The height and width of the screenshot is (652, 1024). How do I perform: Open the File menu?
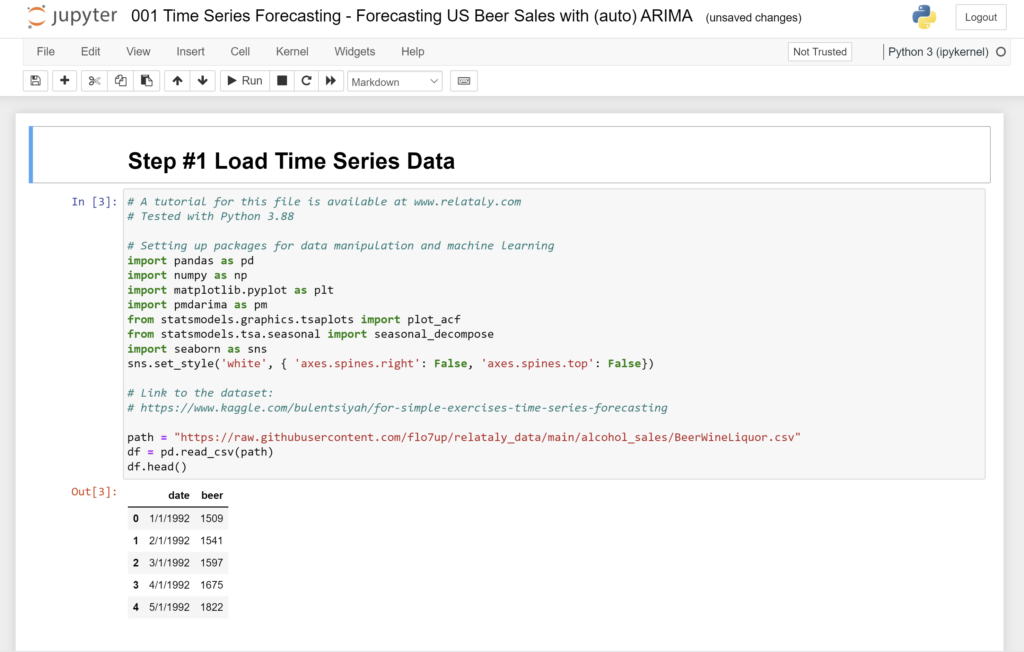pyautogui.click(x=46, y=52)
